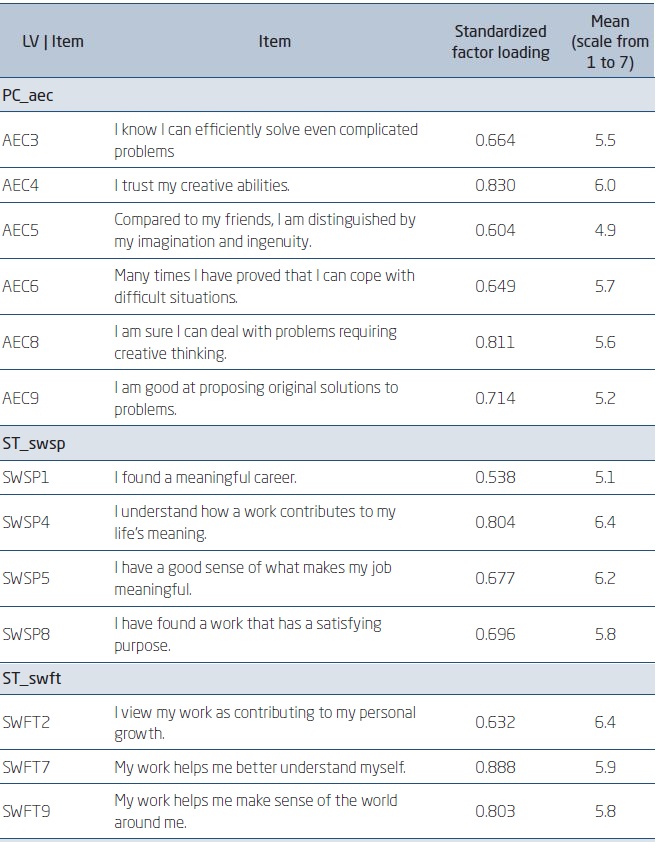Click the SWFT2 item code

tap(26, 722)
